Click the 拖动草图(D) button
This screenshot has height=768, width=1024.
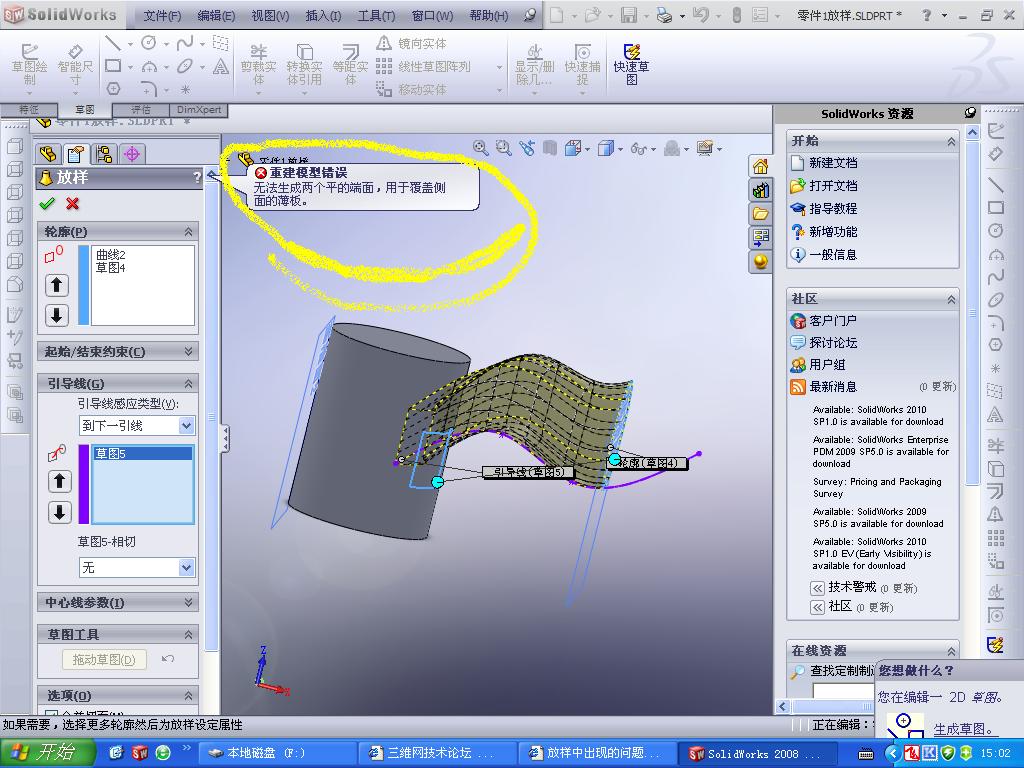(x=104, y=660)
